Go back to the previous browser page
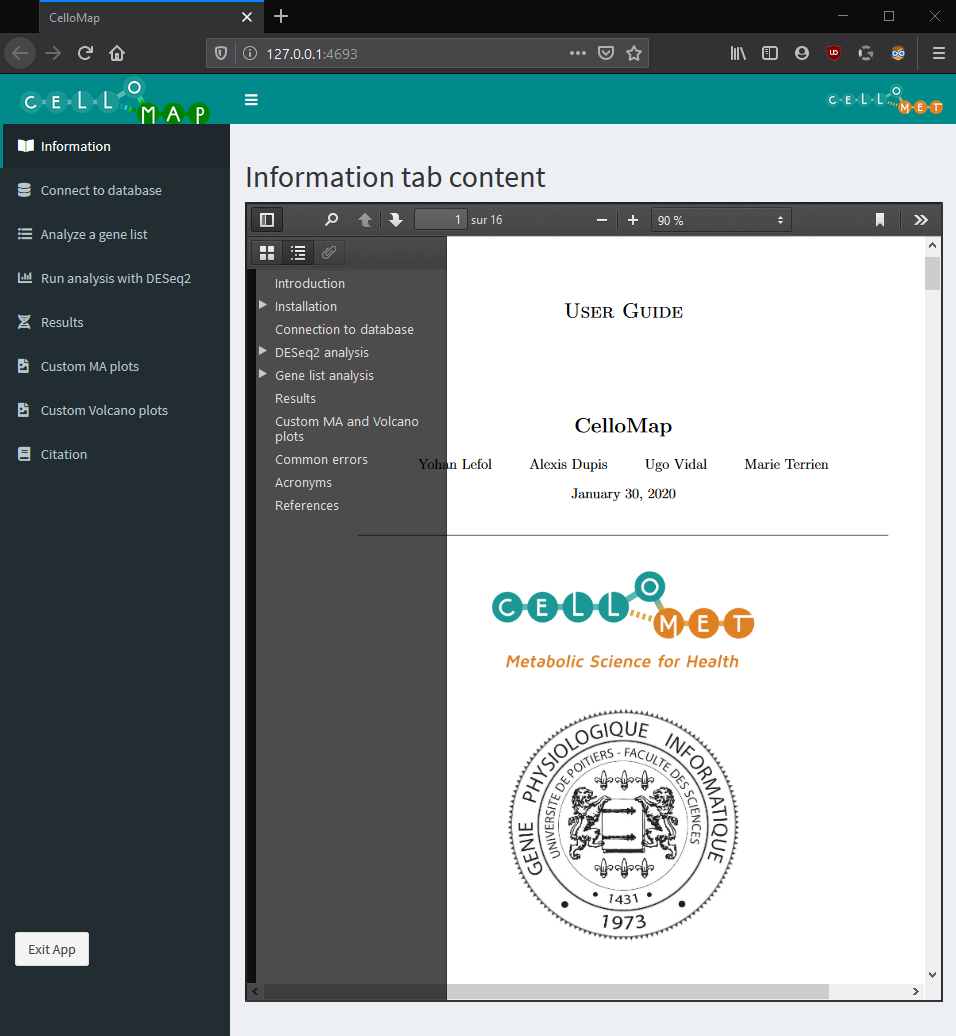Screen dimensions: 956x1036 coord(20,54)
